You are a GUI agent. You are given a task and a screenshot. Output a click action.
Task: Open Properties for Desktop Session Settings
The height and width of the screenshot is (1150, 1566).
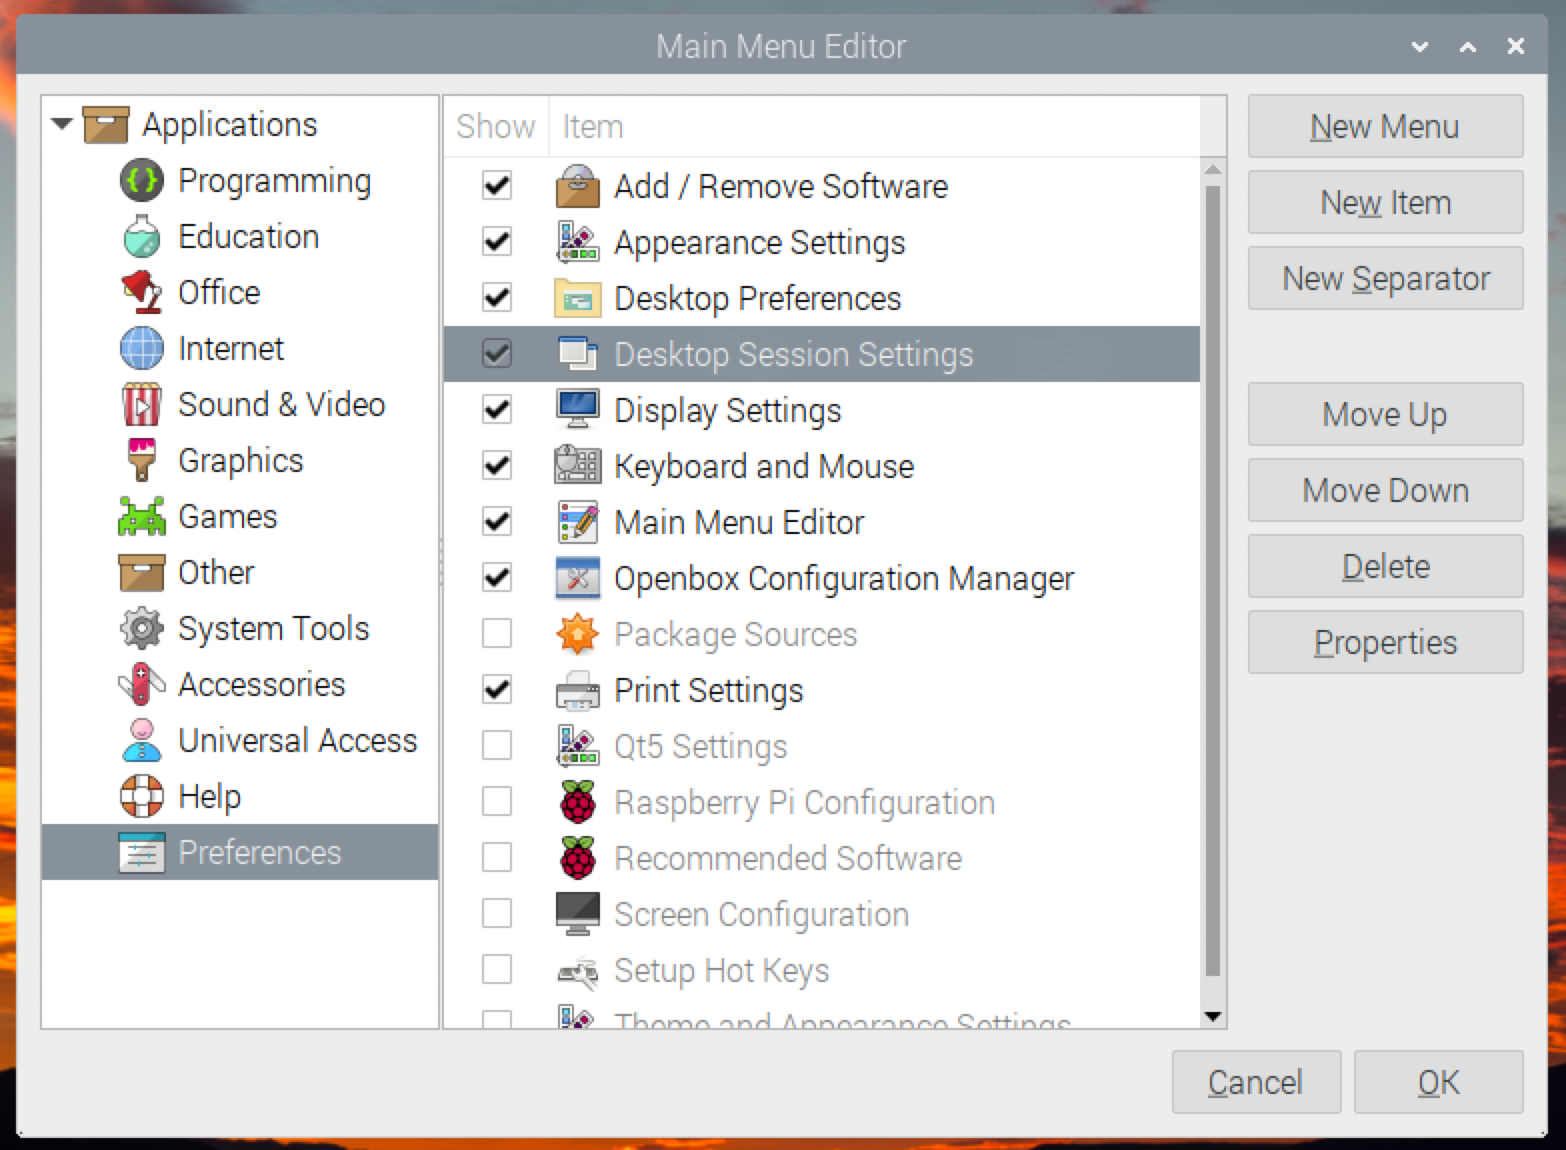coord(1385,642)
